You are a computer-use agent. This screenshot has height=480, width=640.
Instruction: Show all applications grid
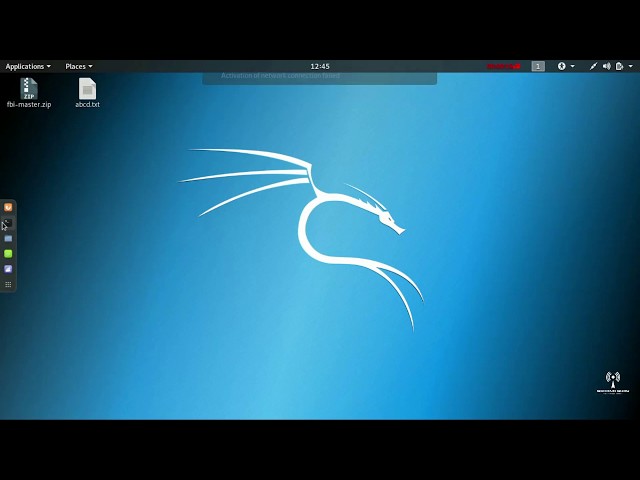(x=8, y=284)
